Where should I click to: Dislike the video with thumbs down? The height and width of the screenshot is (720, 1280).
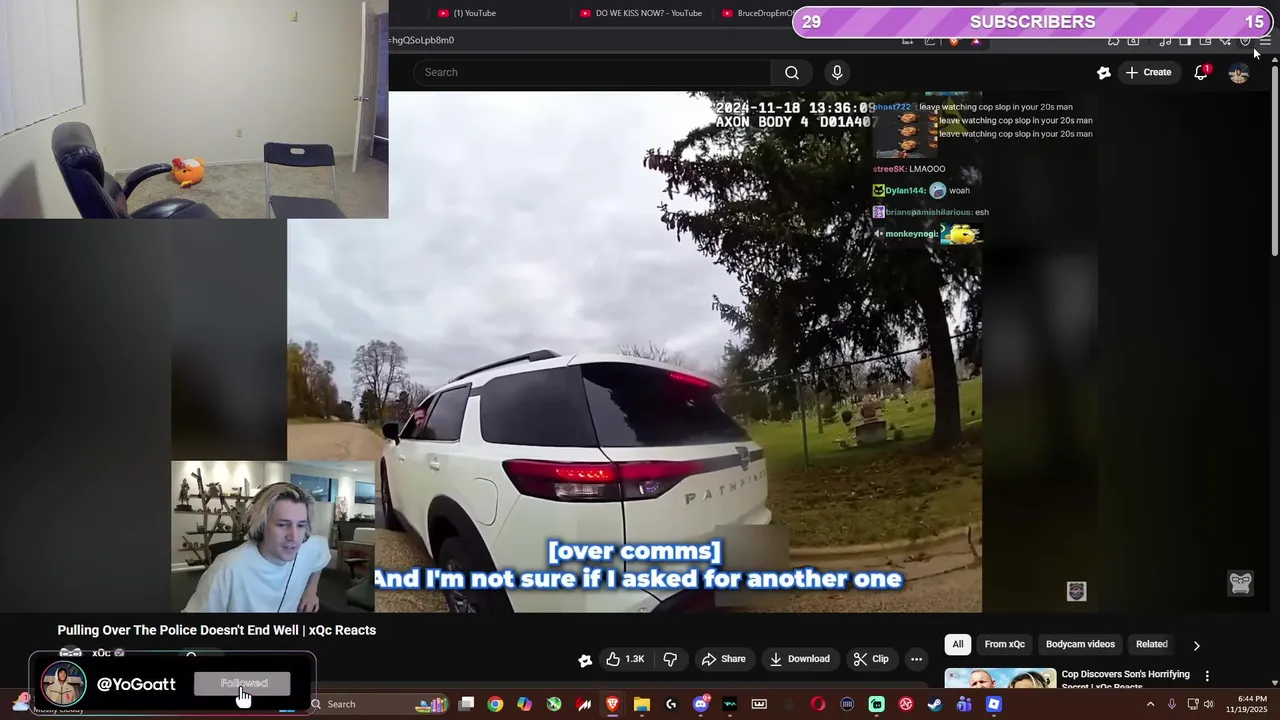pyautogui.click(x=670, y=659)
